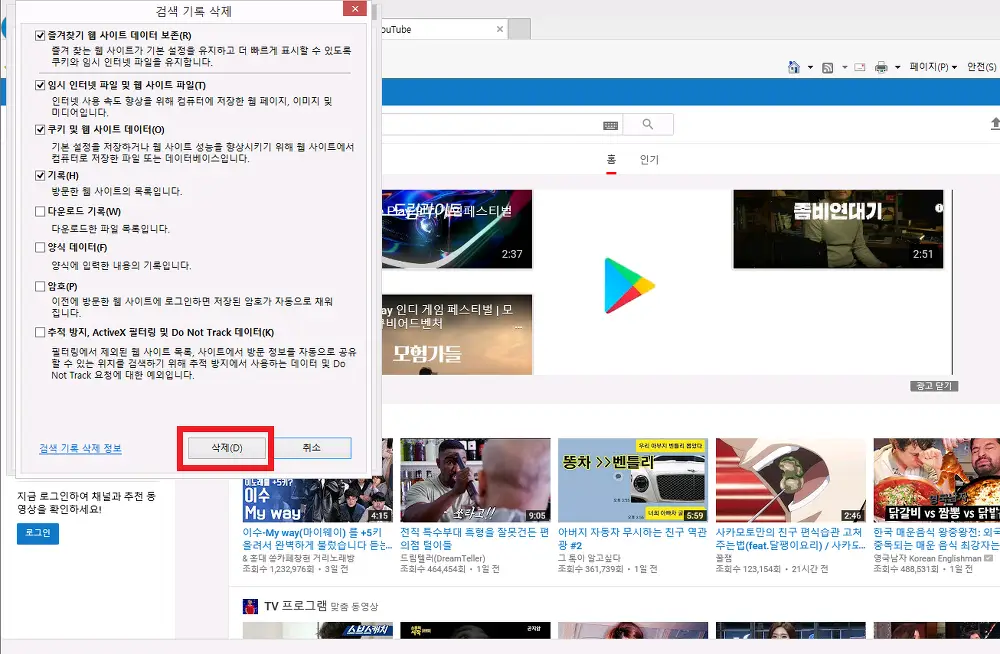Open the 모험가들 indie game thumbnail

(x=457, y=334)
